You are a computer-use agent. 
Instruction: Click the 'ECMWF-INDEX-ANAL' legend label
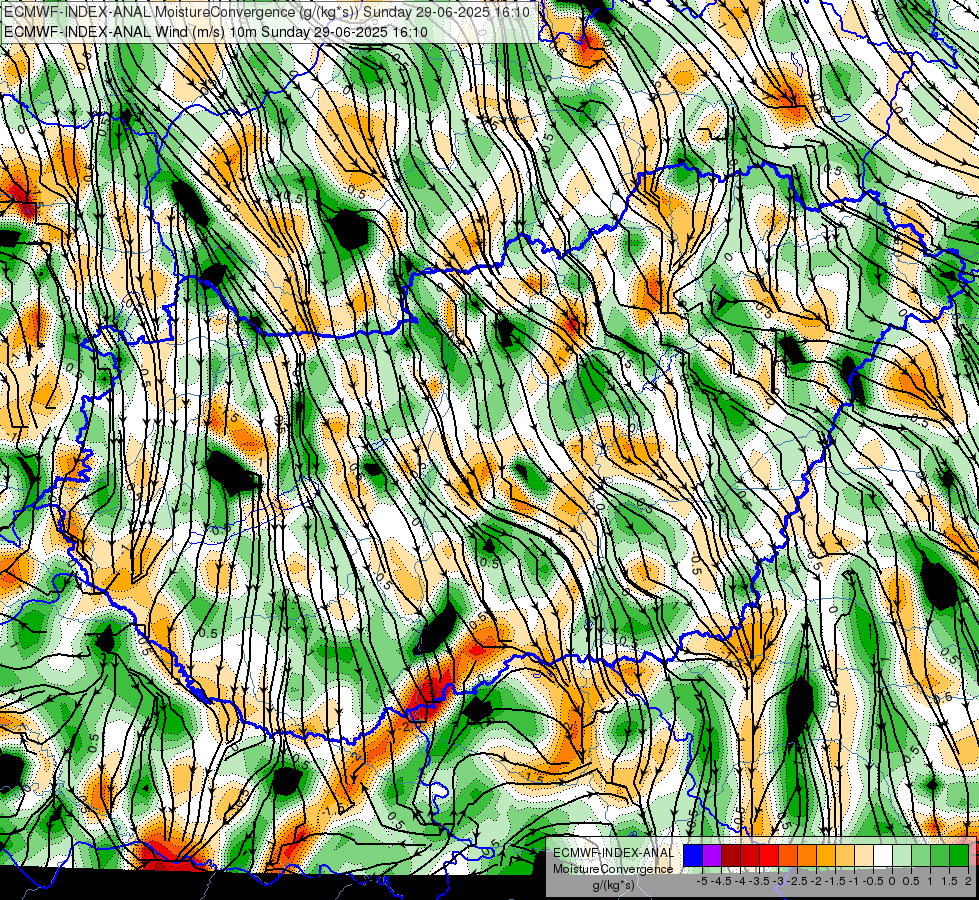614,853
